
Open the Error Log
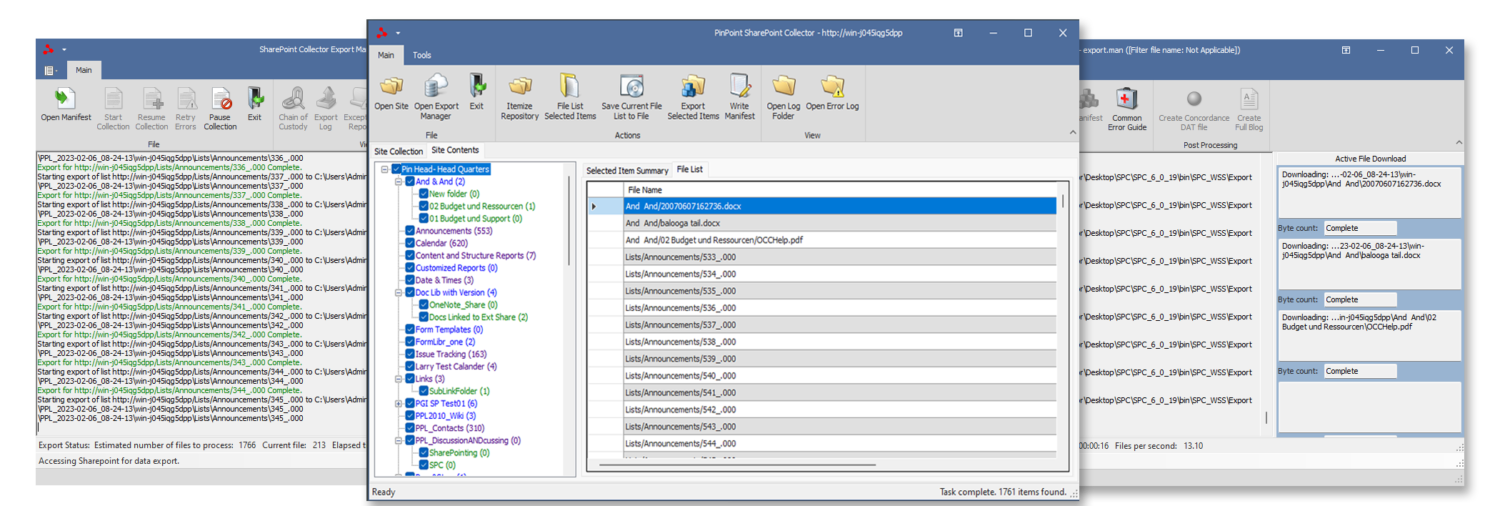click(x=832, y=93)
